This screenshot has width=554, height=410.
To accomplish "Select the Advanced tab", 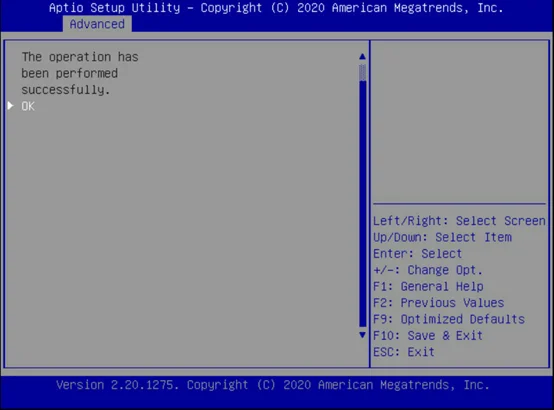I will tap(97, 24).
